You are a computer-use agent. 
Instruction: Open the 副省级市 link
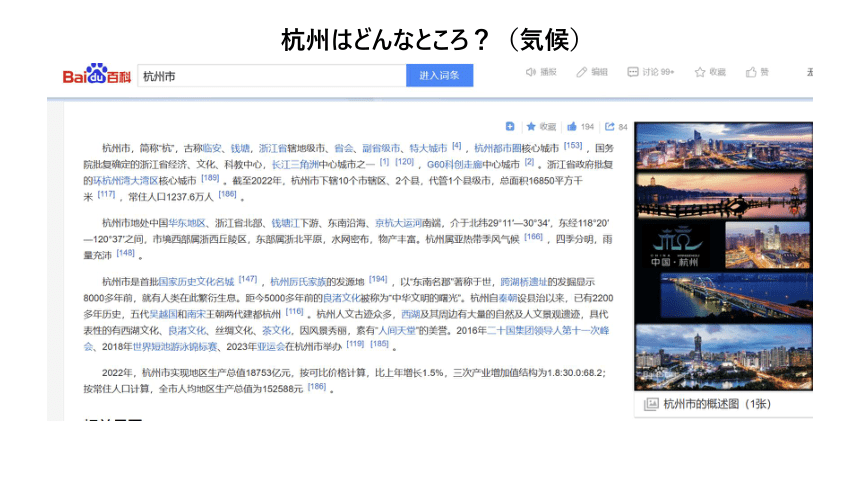coord(381,148)
